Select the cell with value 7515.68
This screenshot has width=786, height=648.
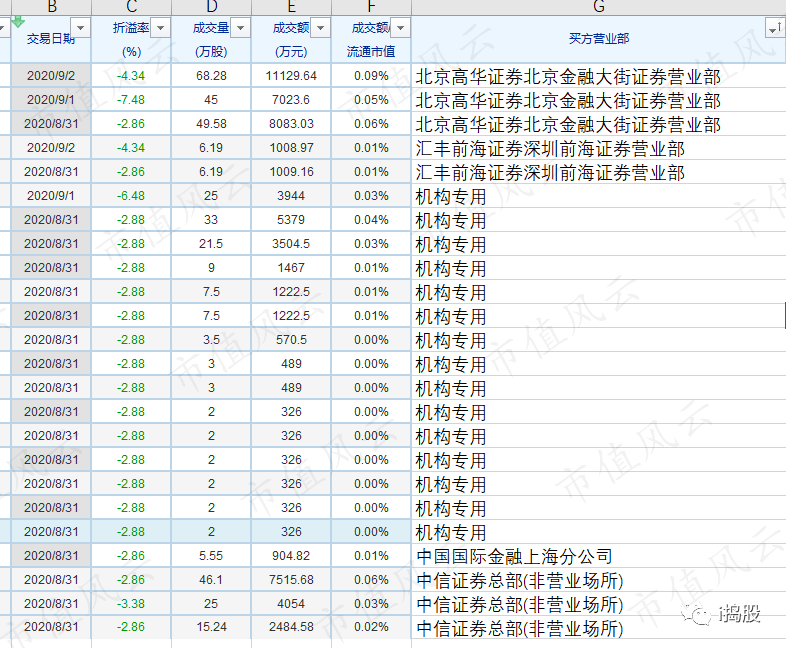pyautogui.click(x=291, y=580)
